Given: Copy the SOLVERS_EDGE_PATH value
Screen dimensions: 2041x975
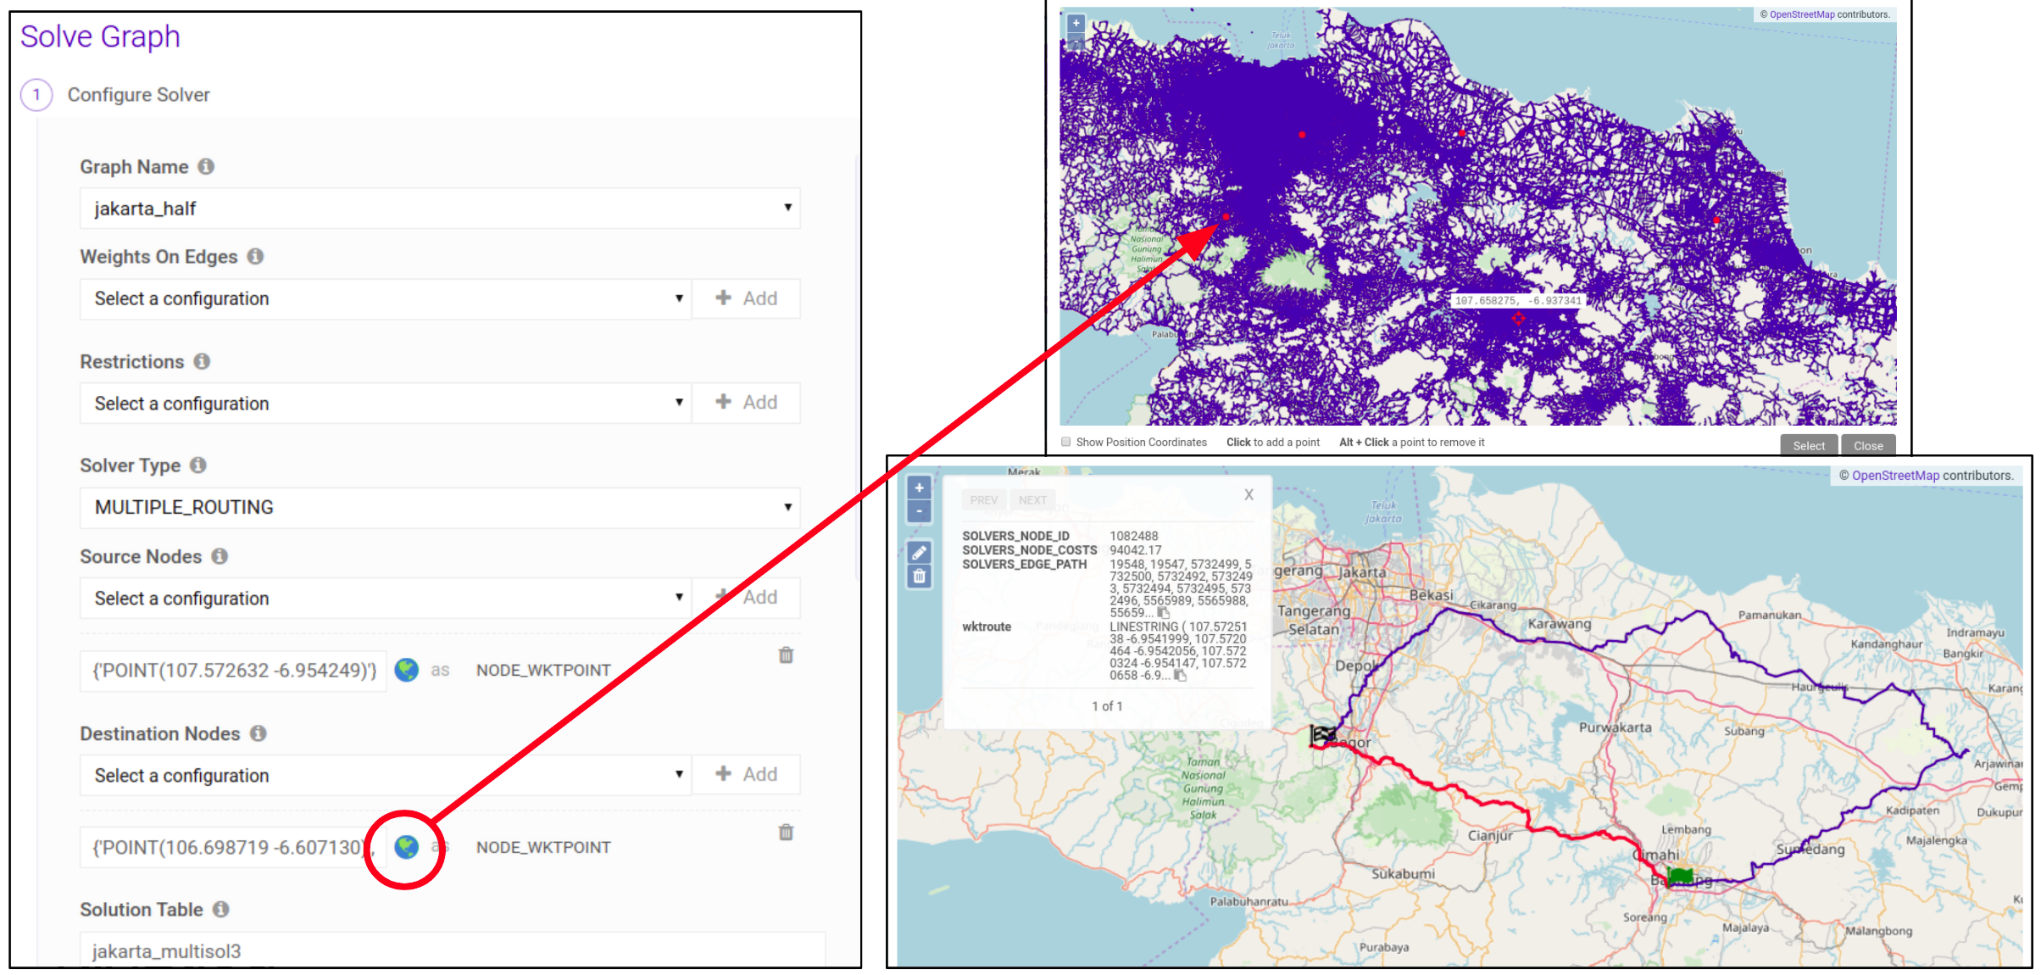Looking at the screenshot, I should 1163,613.
